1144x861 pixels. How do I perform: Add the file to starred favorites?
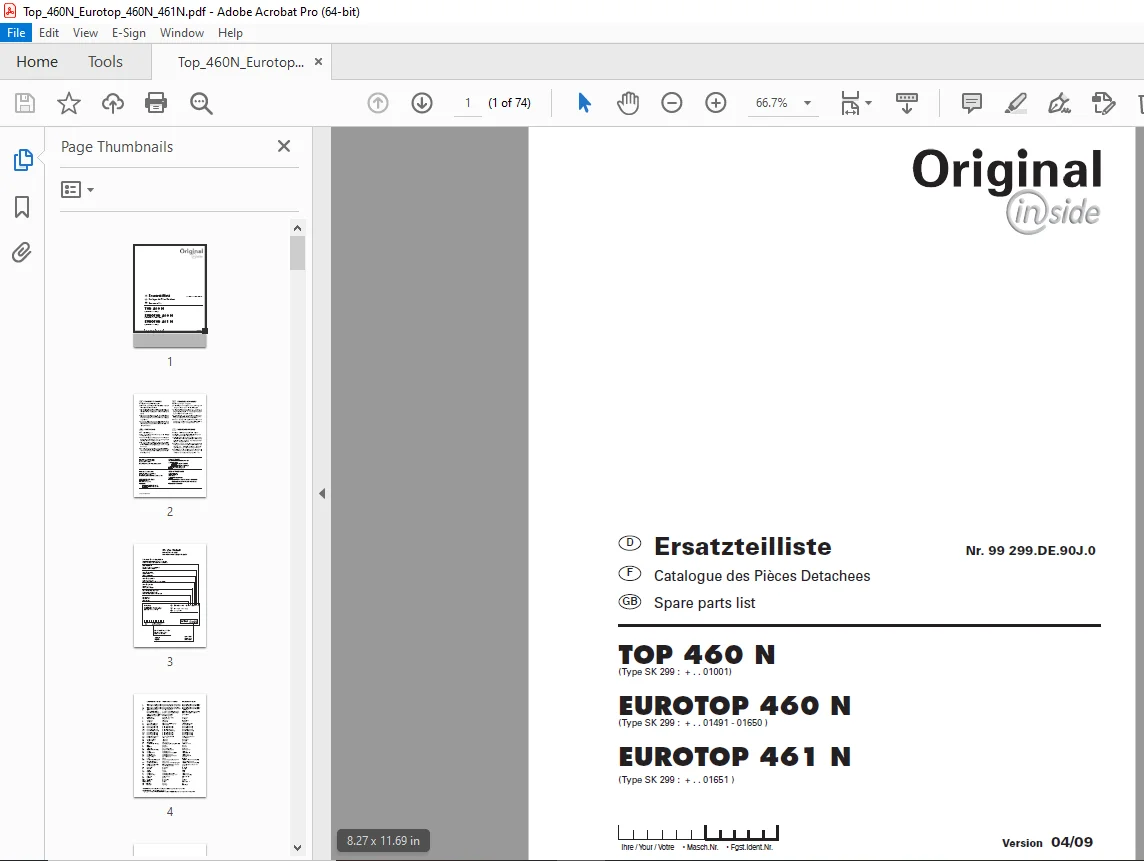pyautogui.click(x=69, y=103)
